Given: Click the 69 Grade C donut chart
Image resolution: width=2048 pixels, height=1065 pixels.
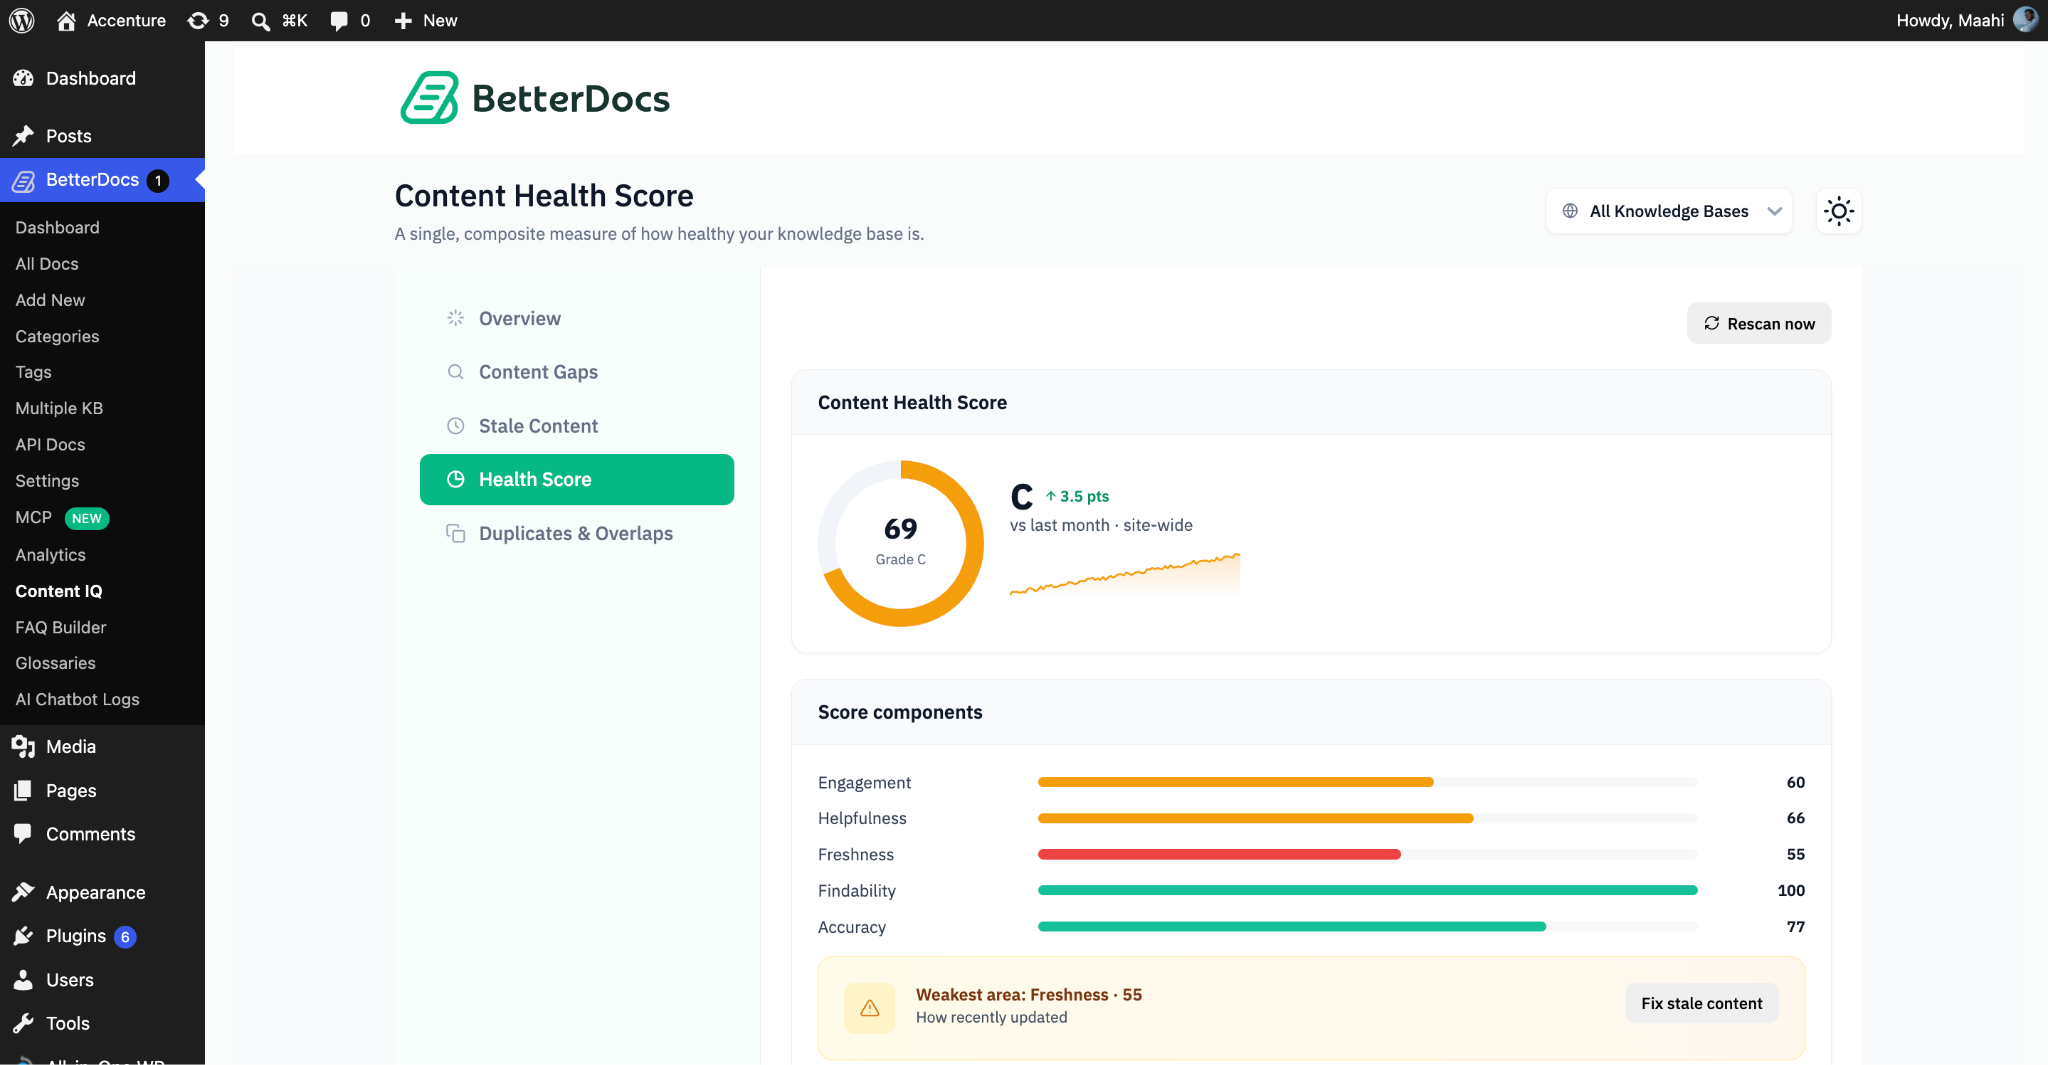Looking at the screenshot, I should pyautogui.click(x=900, y=543).
